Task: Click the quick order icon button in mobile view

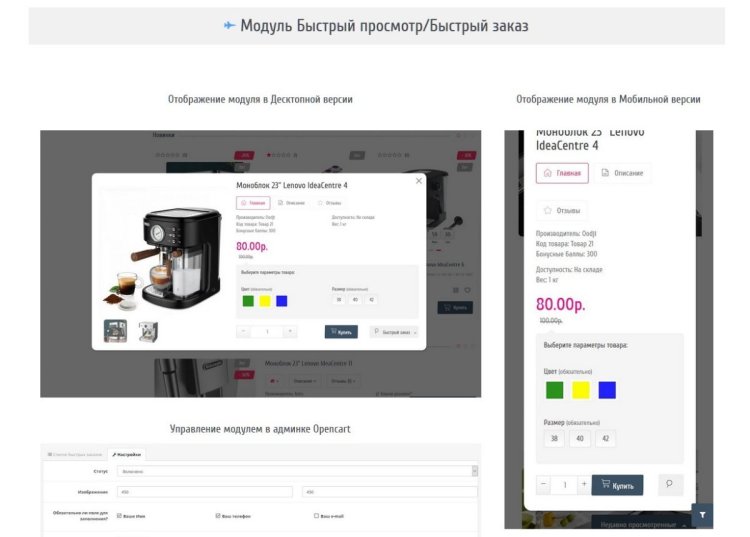Action: [670, 484]
